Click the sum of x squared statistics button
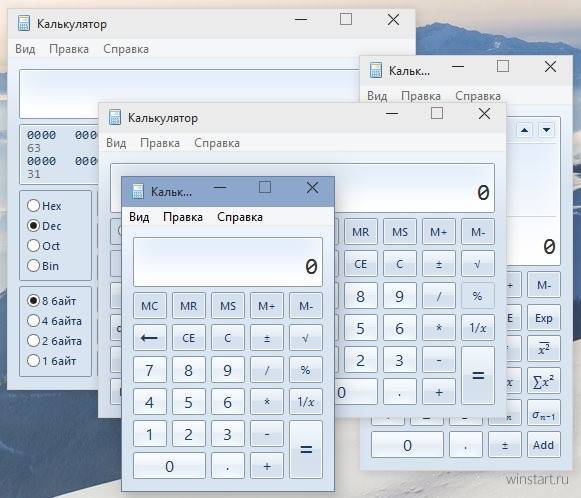Image resolution: width=581 pixels, height=498 pixels. [x=544, y=381]
